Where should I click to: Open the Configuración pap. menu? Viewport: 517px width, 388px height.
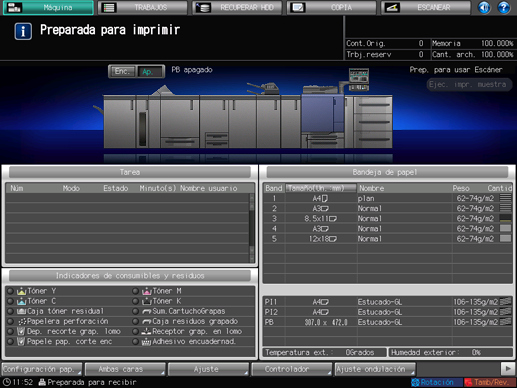42,369
